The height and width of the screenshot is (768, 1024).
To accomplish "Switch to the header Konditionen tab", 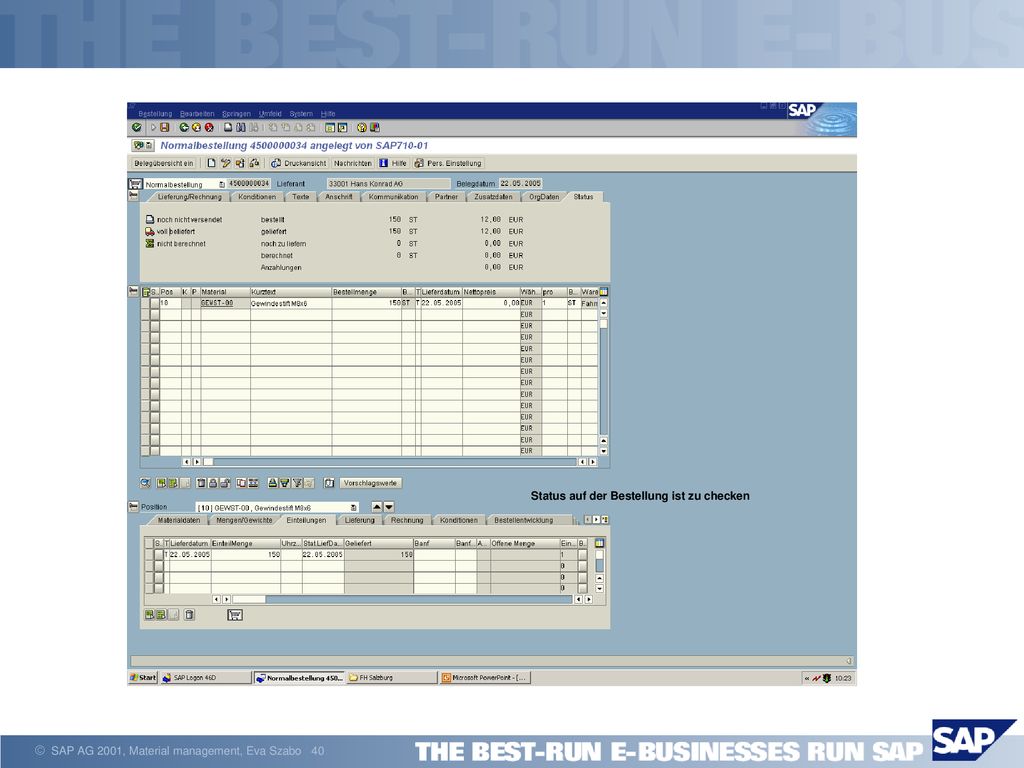I will [257, 197].
